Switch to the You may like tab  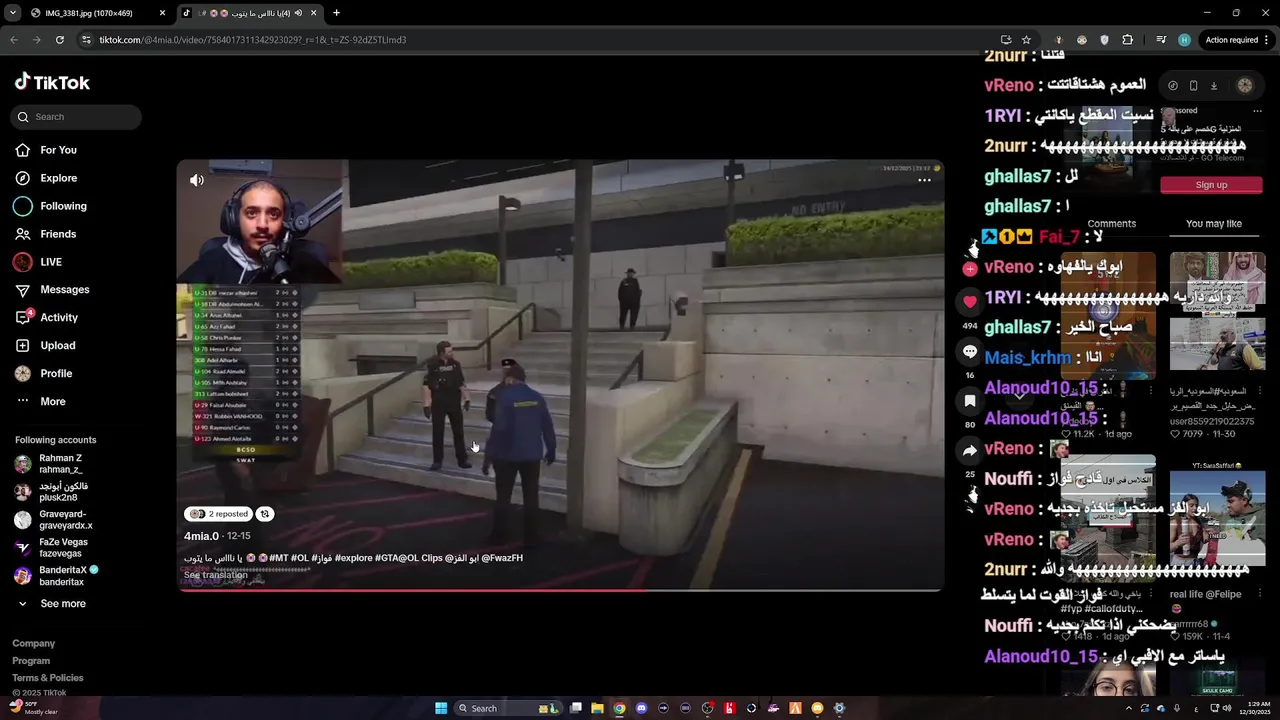click(1213, 224)
